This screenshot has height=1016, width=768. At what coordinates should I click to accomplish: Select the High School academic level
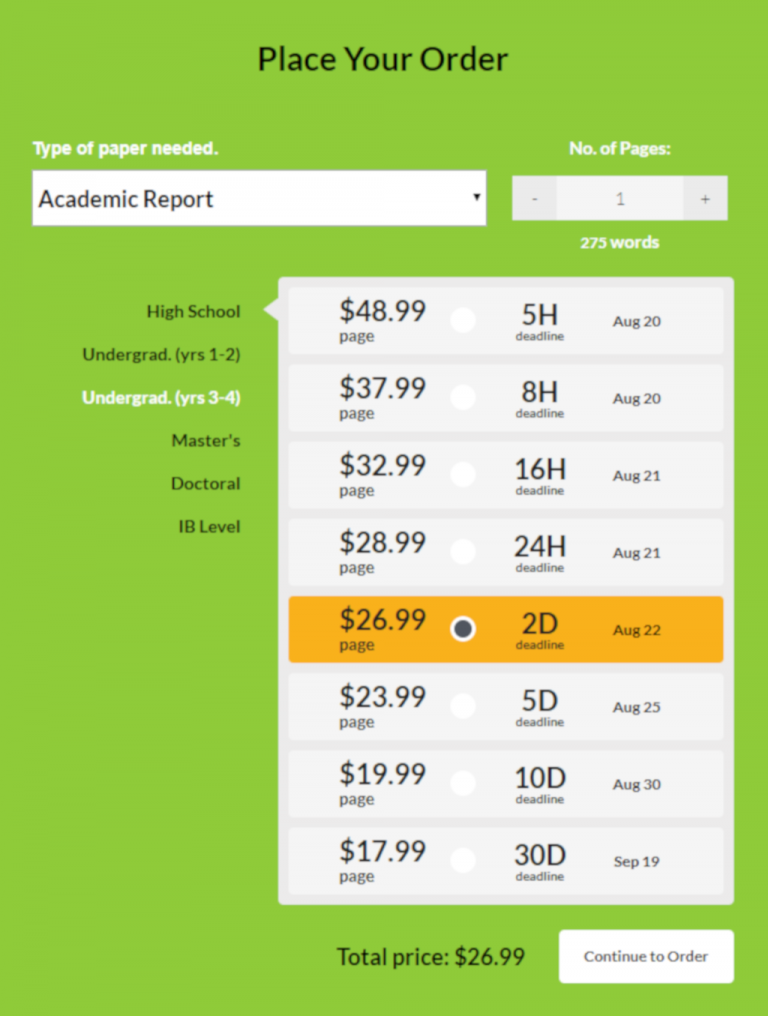click(x=193, y=312)
